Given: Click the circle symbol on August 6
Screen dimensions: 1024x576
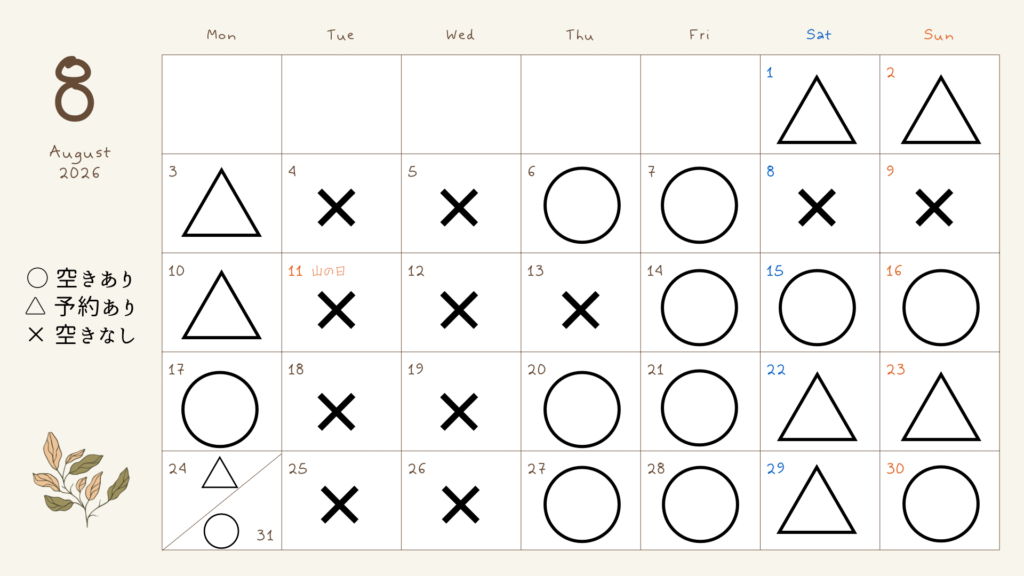Looking at the screenshot, I should (581, 205).
